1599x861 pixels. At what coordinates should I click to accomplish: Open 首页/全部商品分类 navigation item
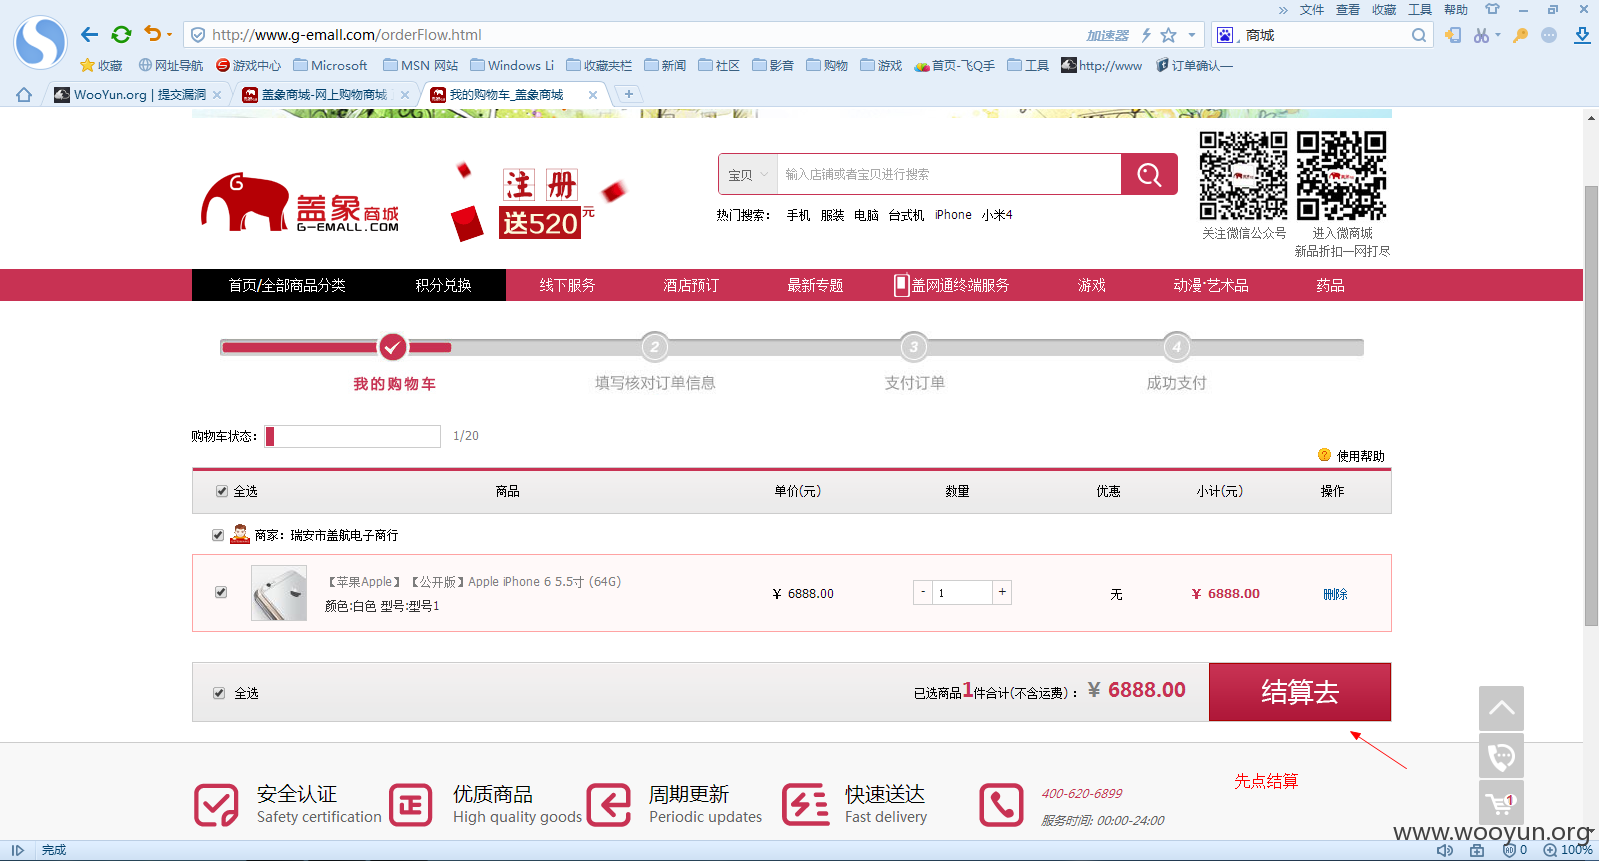tap(287, 285)
